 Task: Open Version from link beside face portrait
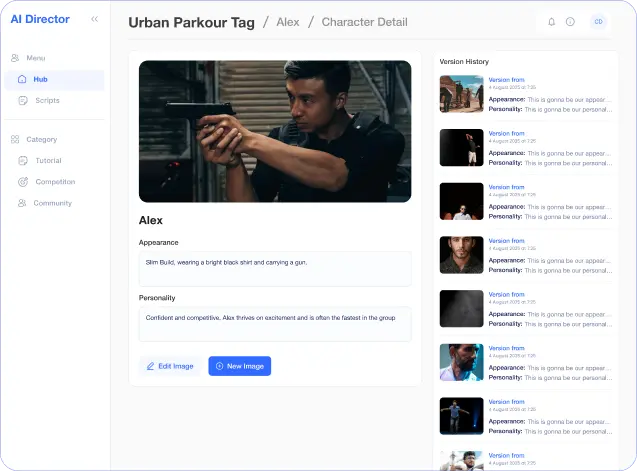coord(506,241)
